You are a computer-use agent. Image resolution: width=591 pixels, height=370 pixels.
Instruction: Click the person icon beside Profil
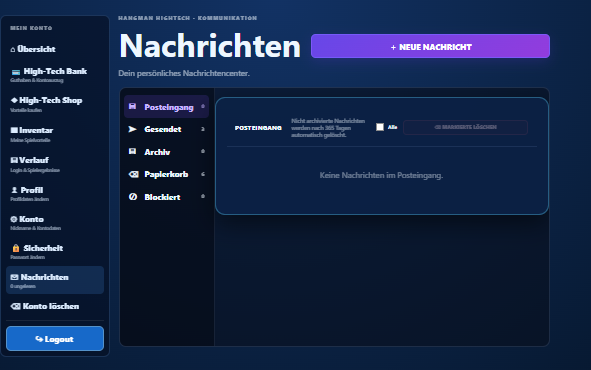tap(14, 190)
